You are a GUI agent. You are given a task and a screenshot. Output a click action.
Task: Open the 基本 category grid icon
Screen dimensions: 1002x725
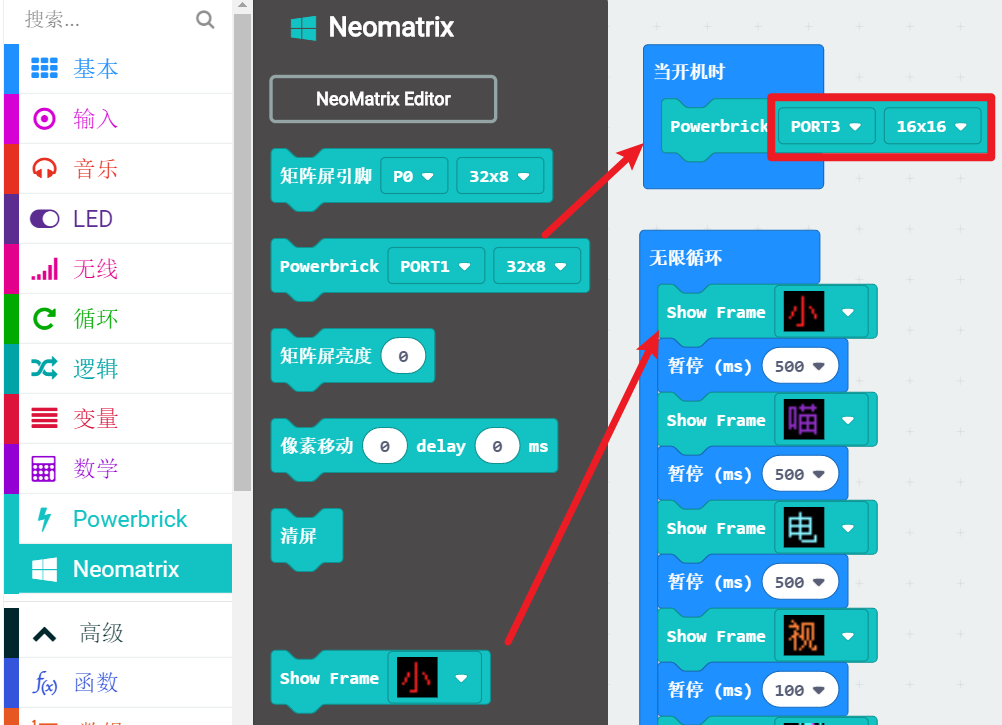coord(44,68)
